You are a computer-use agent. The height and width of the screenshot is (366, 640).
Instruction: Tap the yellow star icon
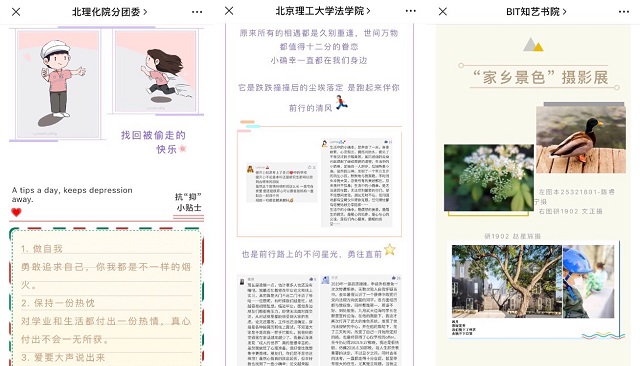point(390,249)
